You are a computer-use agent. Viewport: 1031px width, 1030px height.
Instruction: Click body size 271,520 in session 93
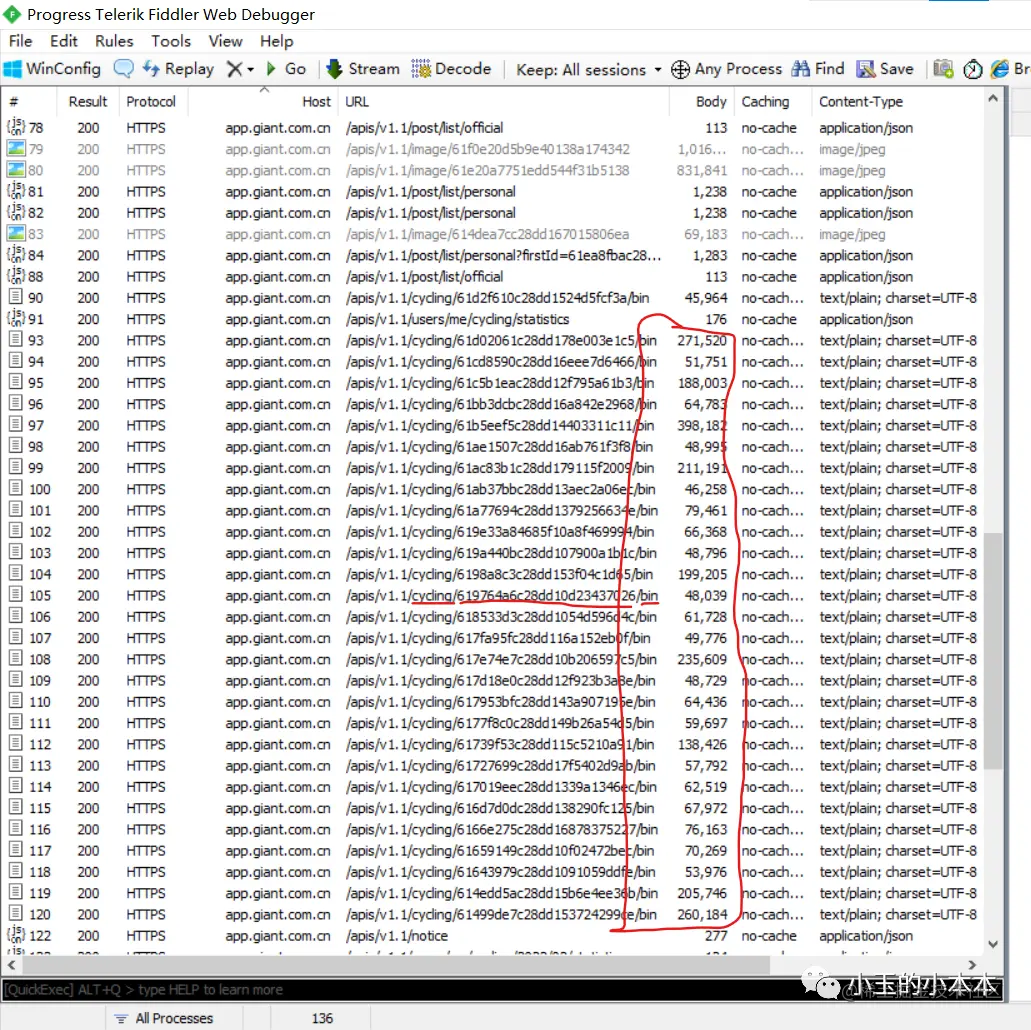pos(702,341)
